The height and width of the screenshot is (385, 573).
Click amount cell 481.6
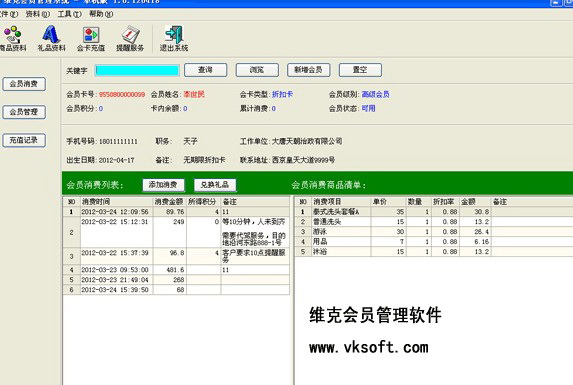[170, 270]
